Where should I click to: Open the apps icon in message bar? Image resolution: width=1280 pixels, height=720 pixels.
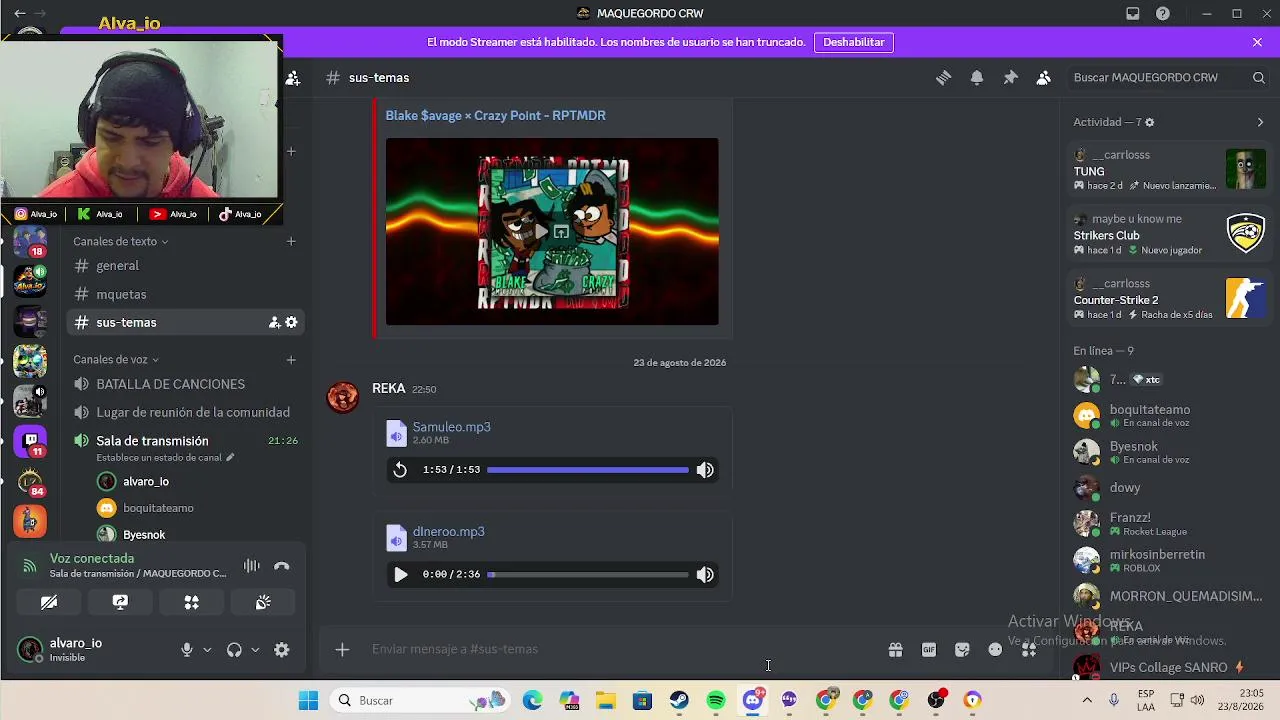click(1029, 650)
